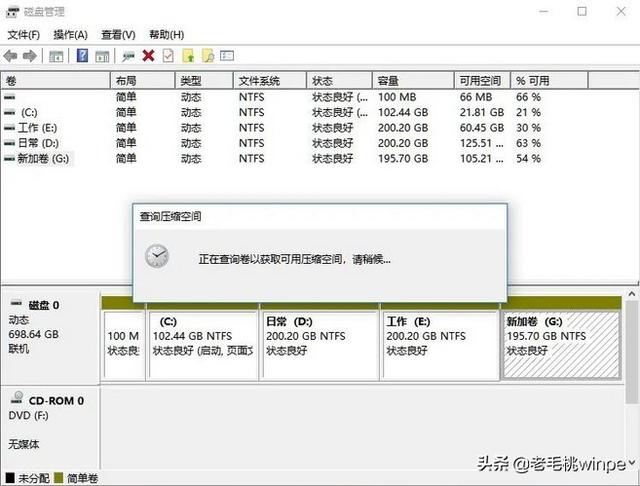The image size is (640, 486).
Task: Toggle the show/hide action pane icon
Action: point(102,56)
